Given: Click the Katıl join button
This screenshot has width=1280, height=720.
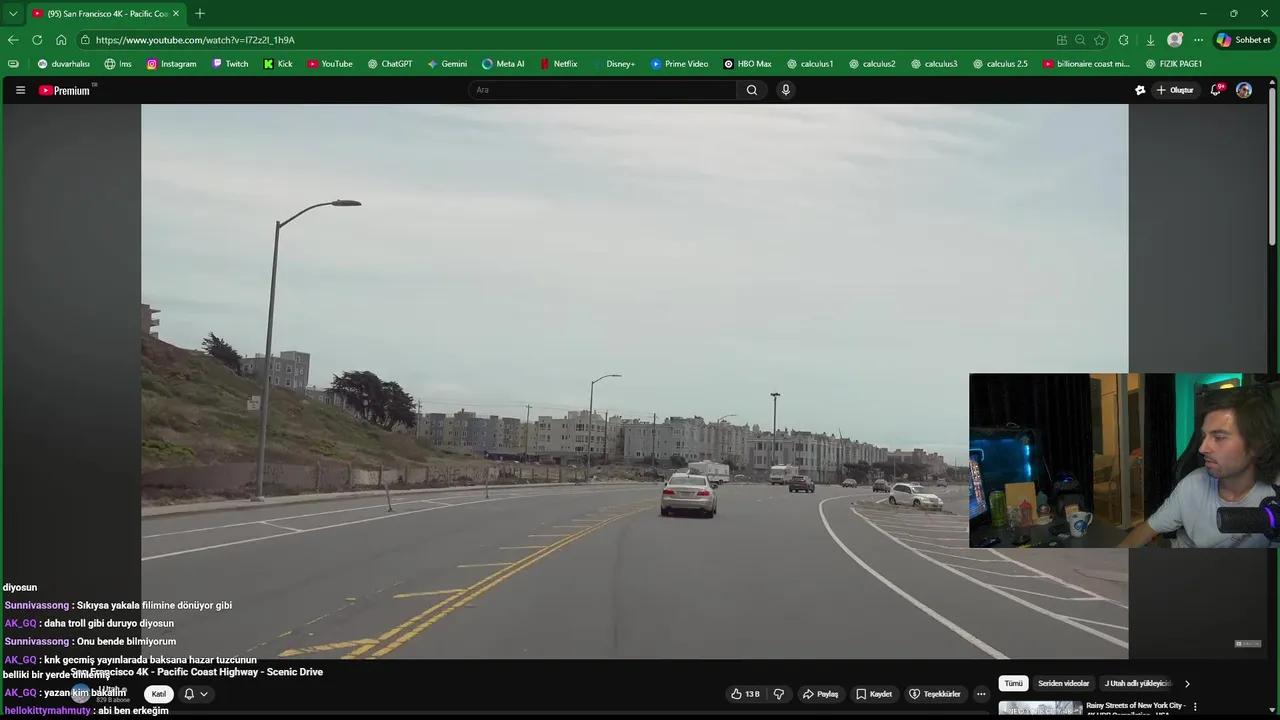Looking at the screenshot, I should (x=158, y=694).
